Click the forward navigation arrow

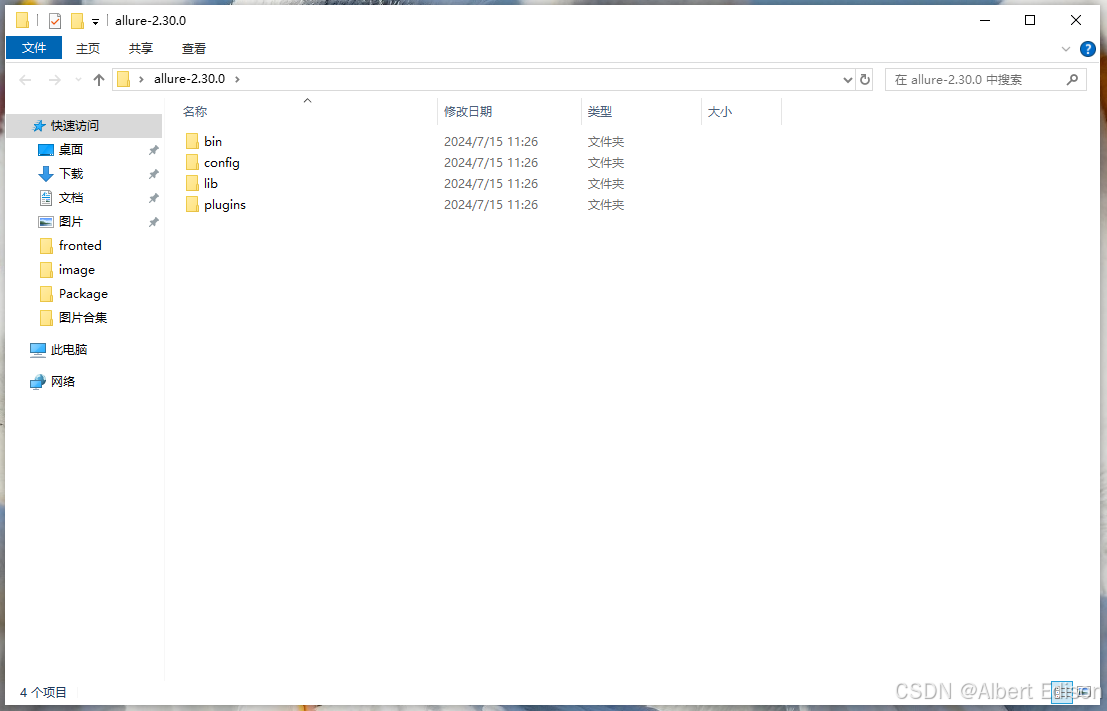point(54,80)
